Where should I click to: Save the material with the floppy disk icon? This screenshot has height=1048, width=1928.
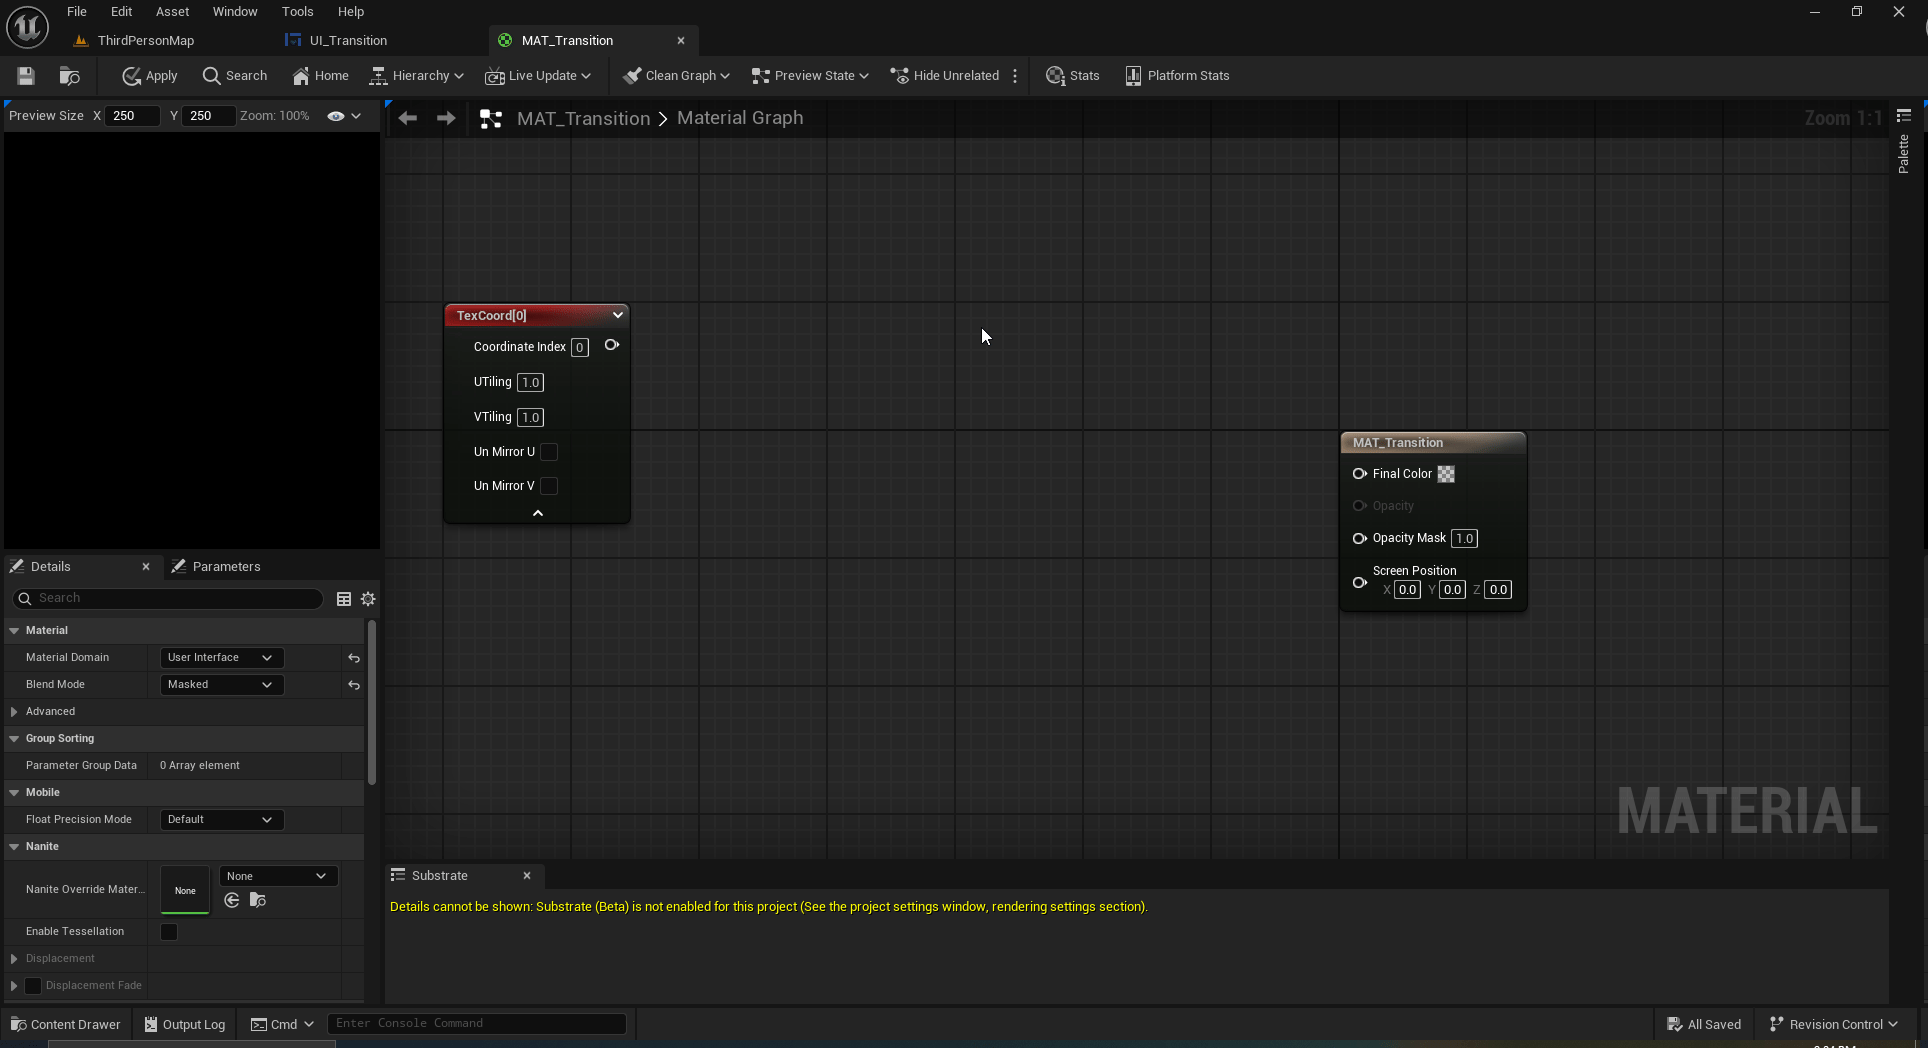26,76
